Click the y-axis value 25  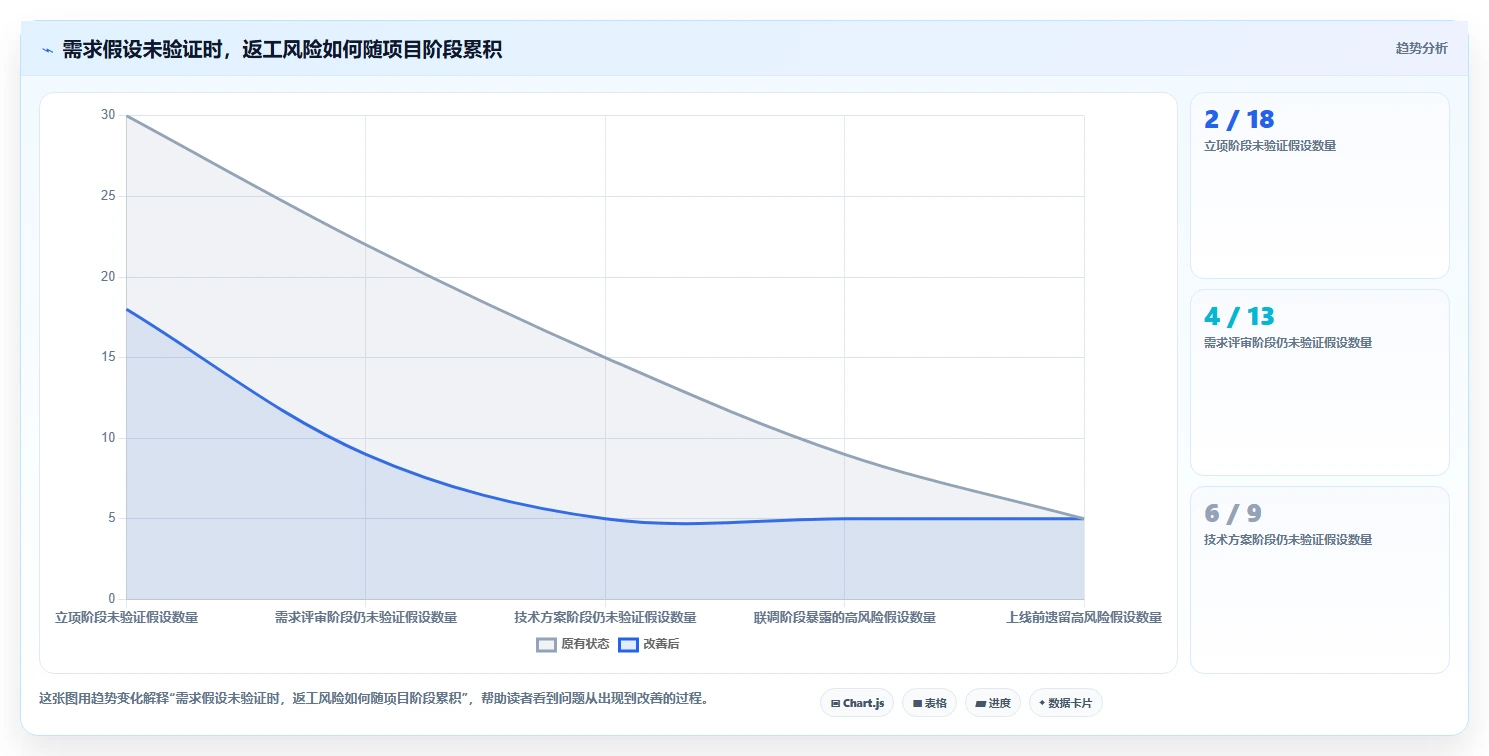point(108,196)
